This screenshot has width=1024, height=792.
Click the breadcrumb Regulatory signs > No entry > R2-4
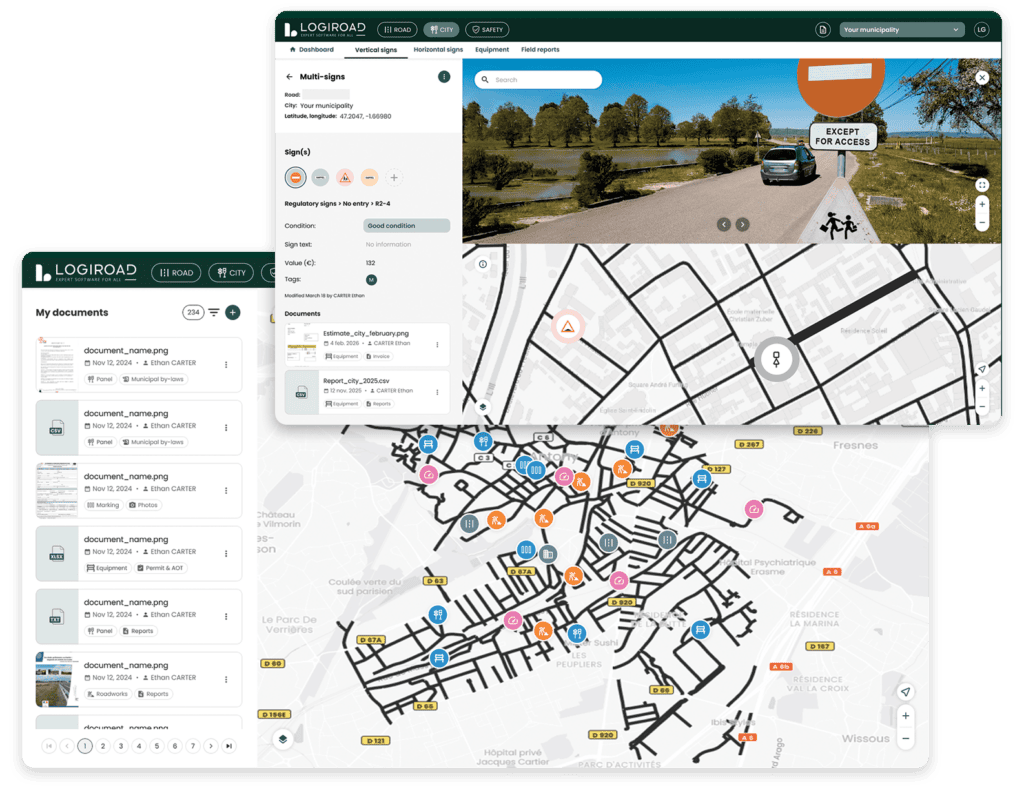pyautogui.click(x=337, y=204)
